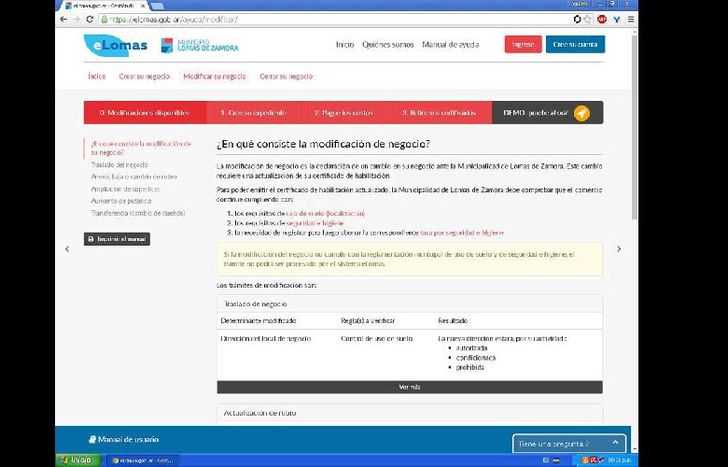Image resolution: width=728 pixels, height=467 pixels.
Task: Open the 'tasa por seguridad e higiene' link
Action: click(462, 232)
